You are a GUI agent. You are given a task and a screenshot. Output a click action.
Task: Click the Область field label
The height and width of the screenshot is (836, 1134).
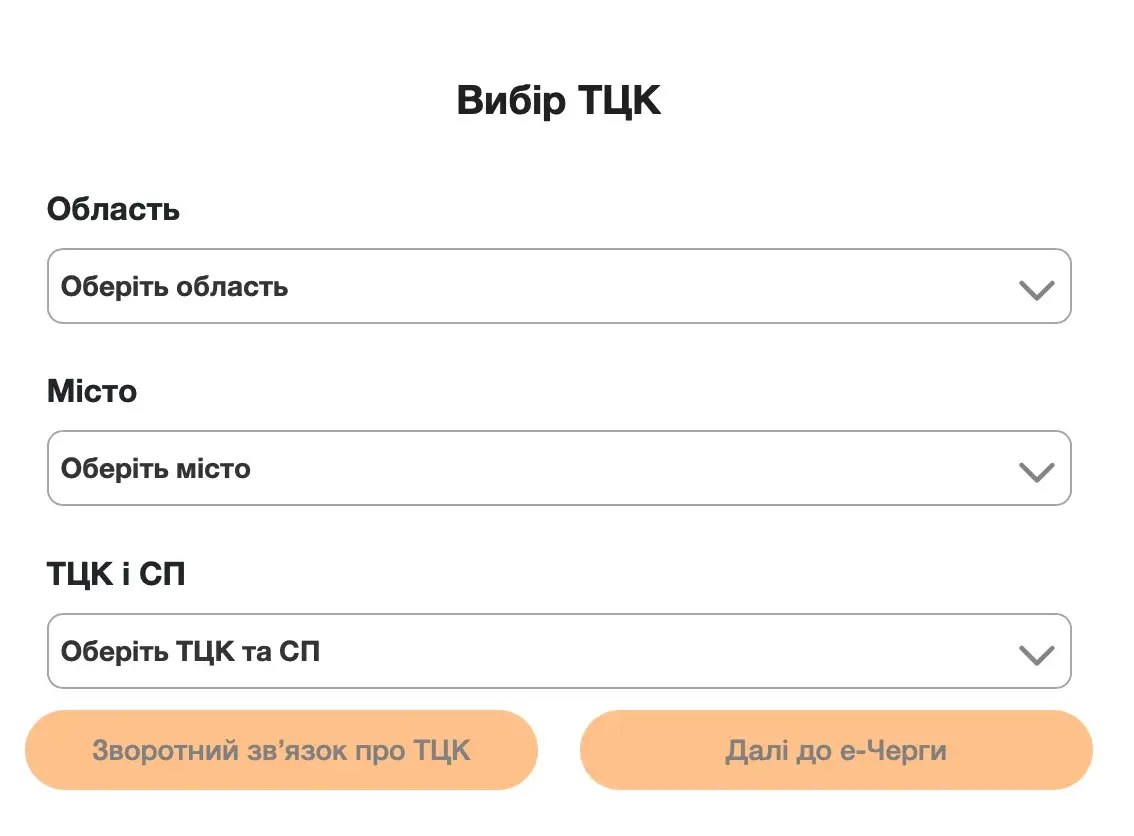click(x=113, y=209)
